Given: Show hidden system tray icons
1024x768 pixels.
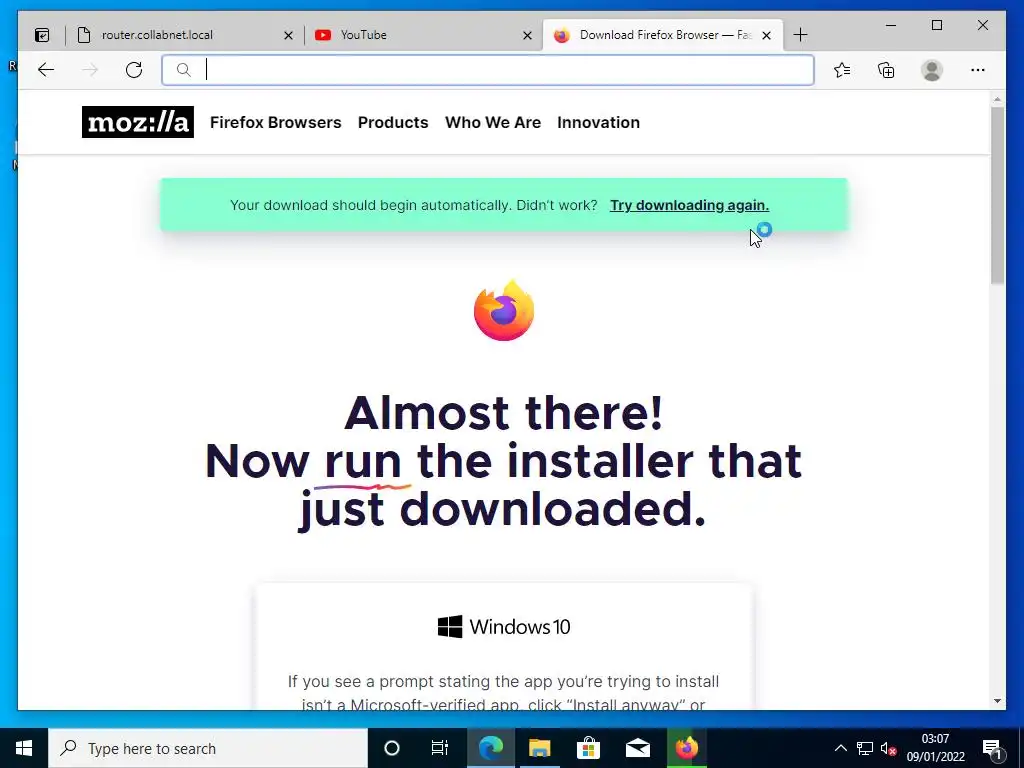Looking at the screenshot, I should point(840,748).
